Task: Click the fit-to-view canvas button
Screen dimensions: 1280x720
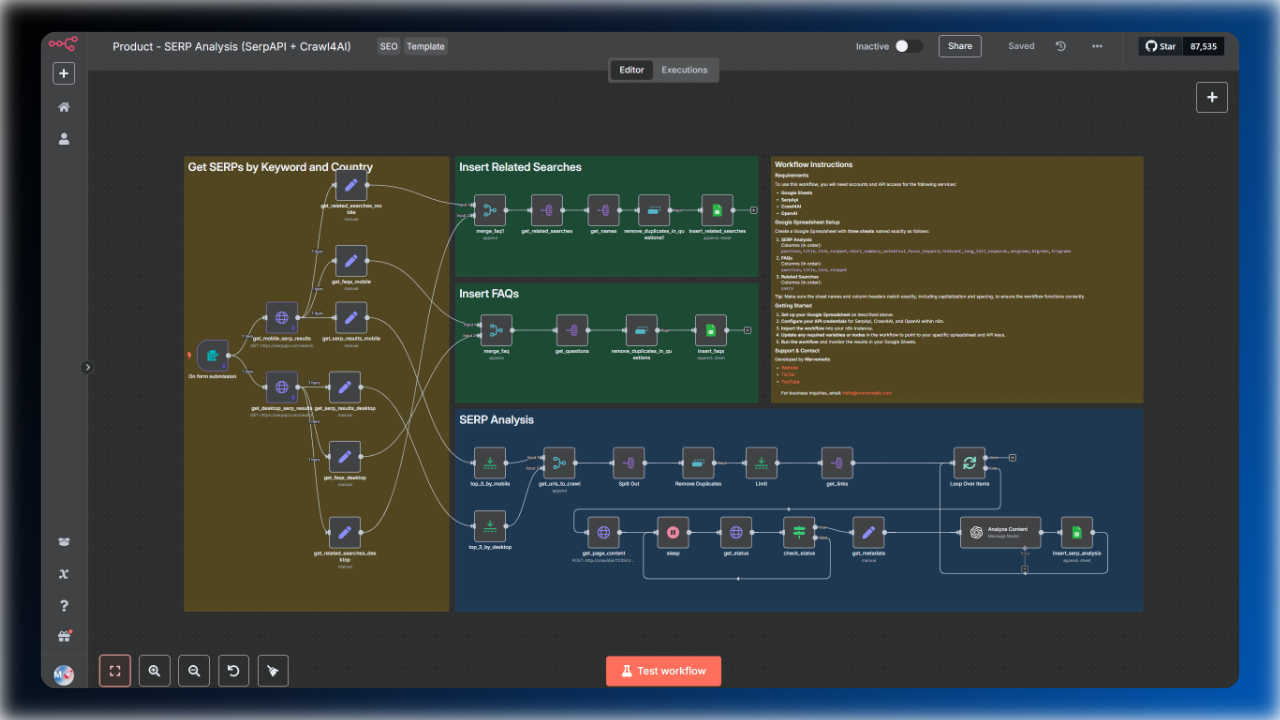Action: click(115, 671)
